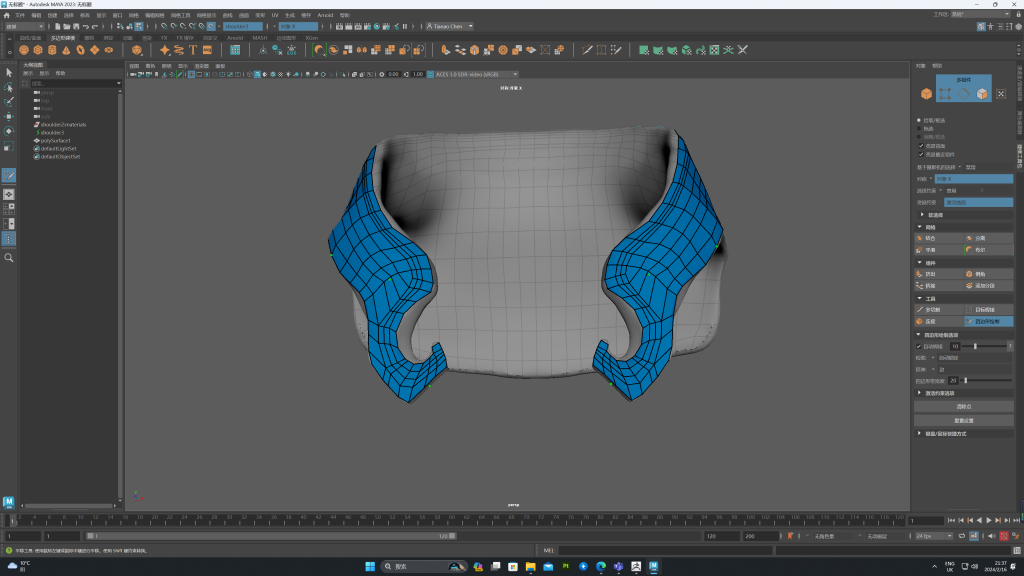Choose the Scale tool in the toolbox

[8, 146]
